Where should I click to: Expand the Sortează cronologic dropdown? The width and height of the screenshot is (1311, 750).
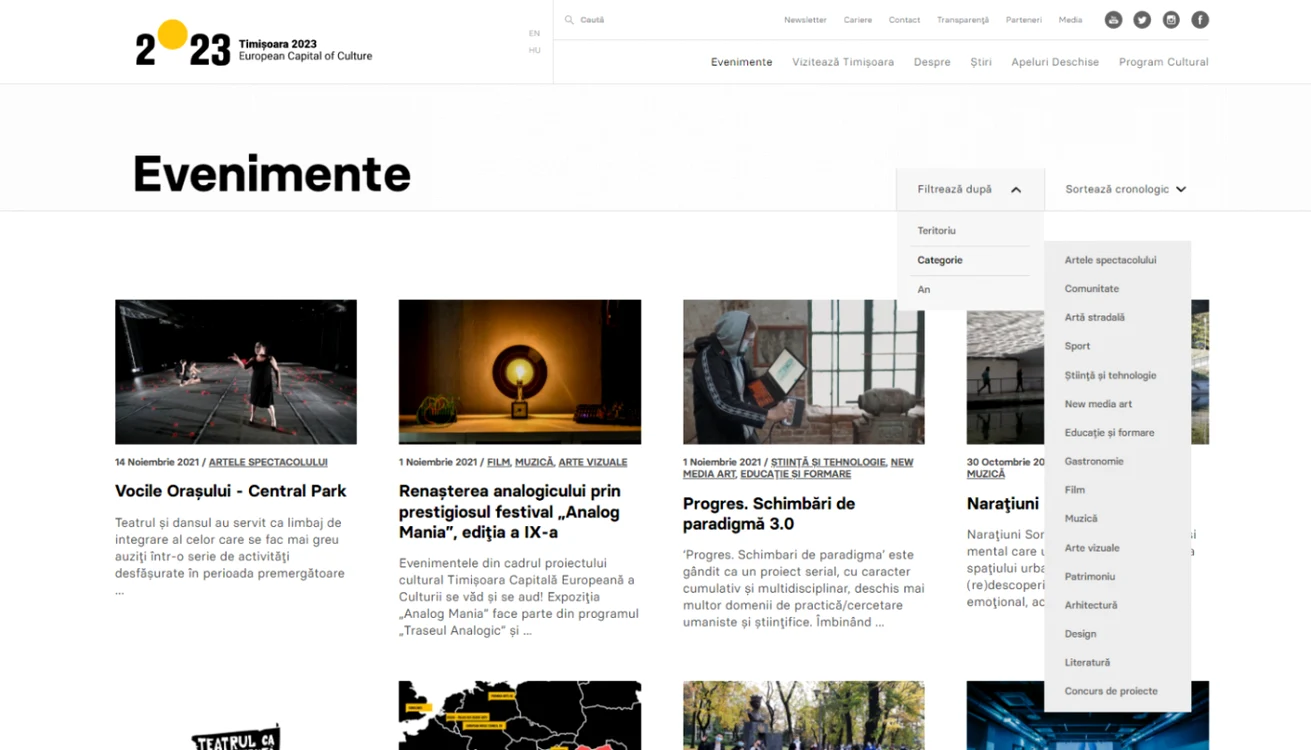pyautogui.click(x=1126, y=189)
